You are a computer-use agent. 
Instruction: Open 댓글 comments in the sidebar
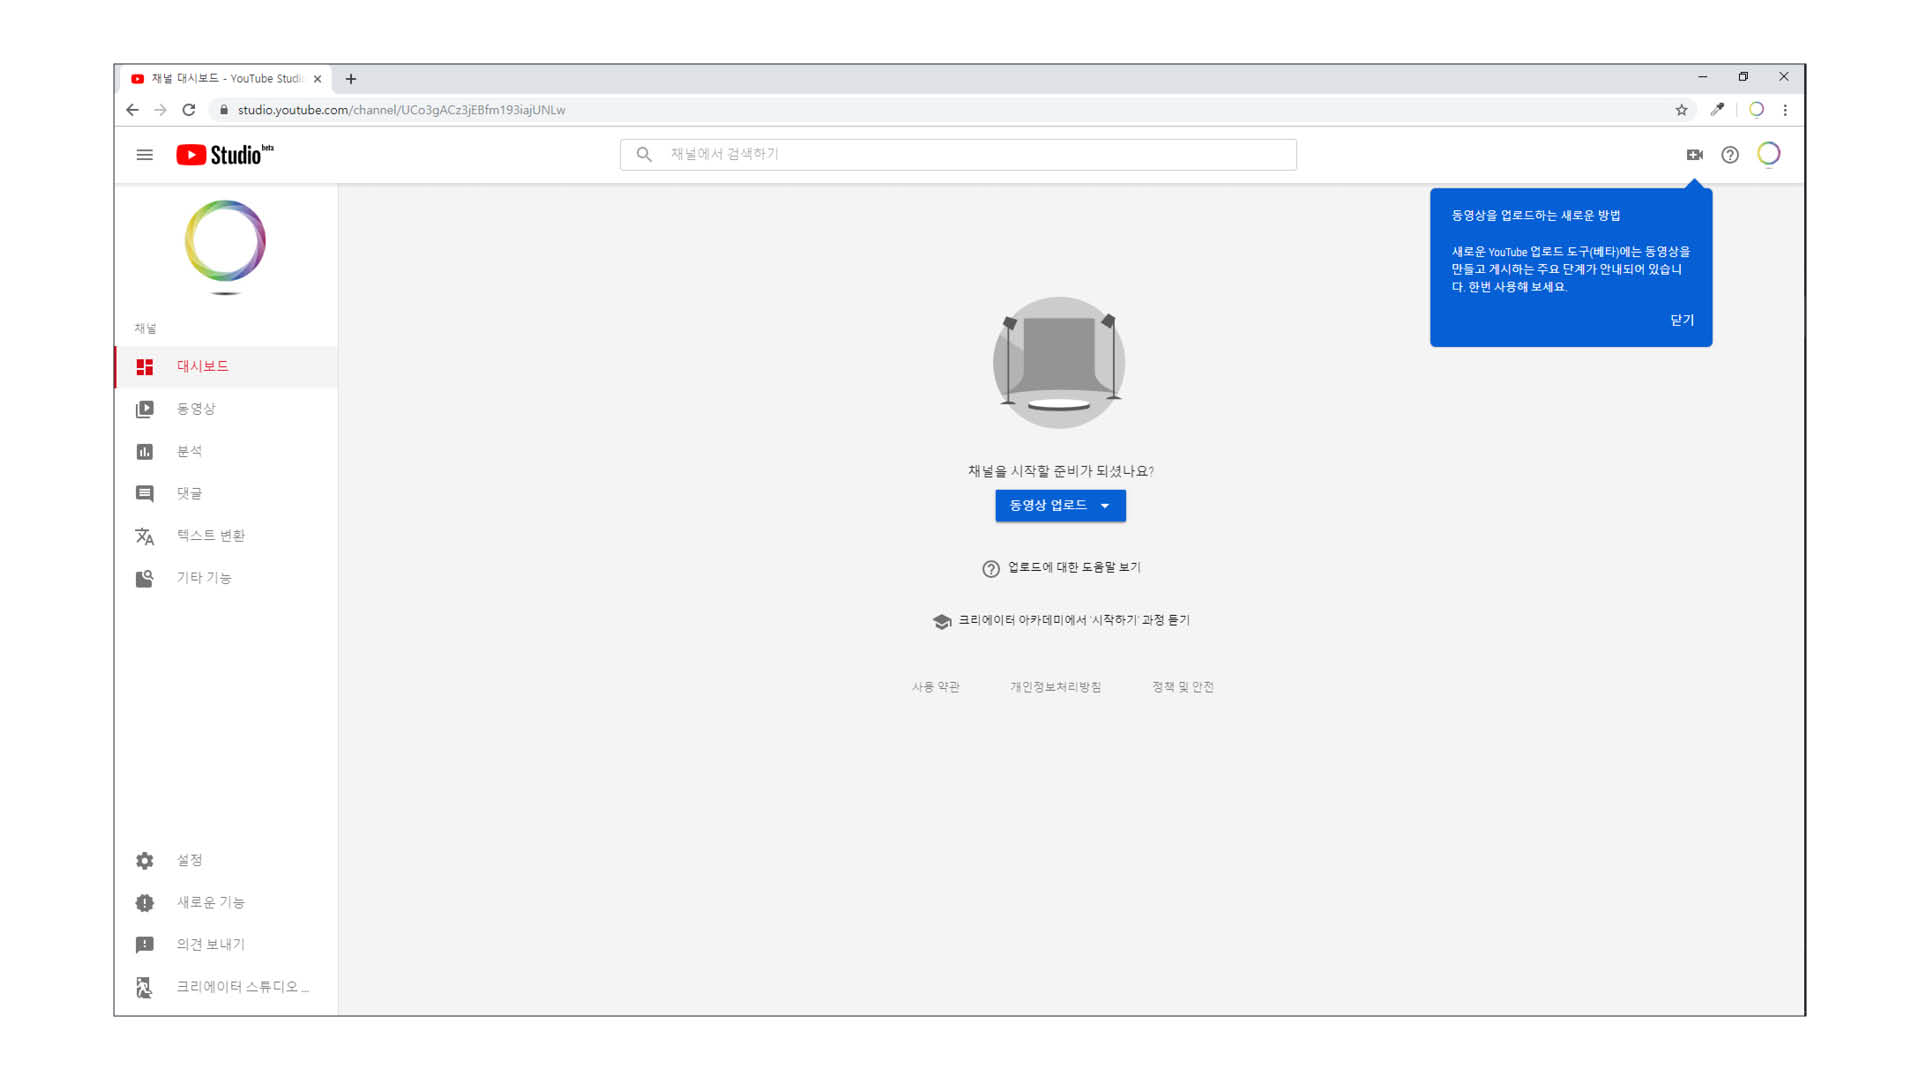pyautogui.click(x=226, y=493)
